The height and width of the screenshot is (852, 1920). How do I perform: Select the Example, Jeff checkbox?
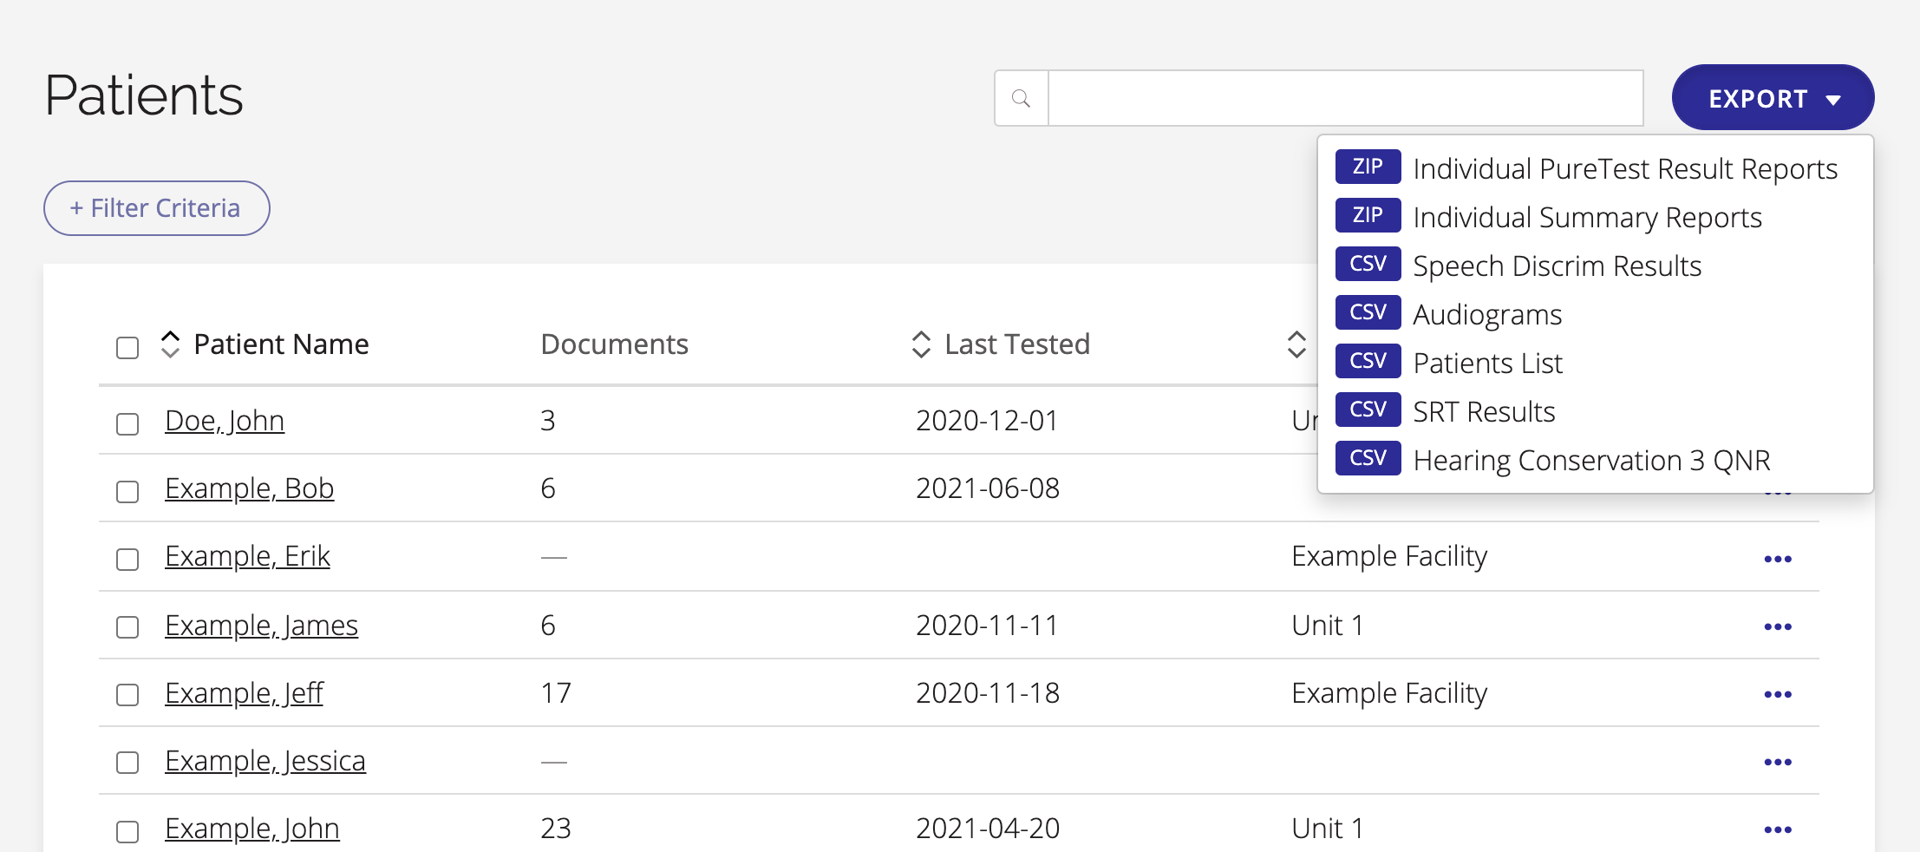(127, 694)
